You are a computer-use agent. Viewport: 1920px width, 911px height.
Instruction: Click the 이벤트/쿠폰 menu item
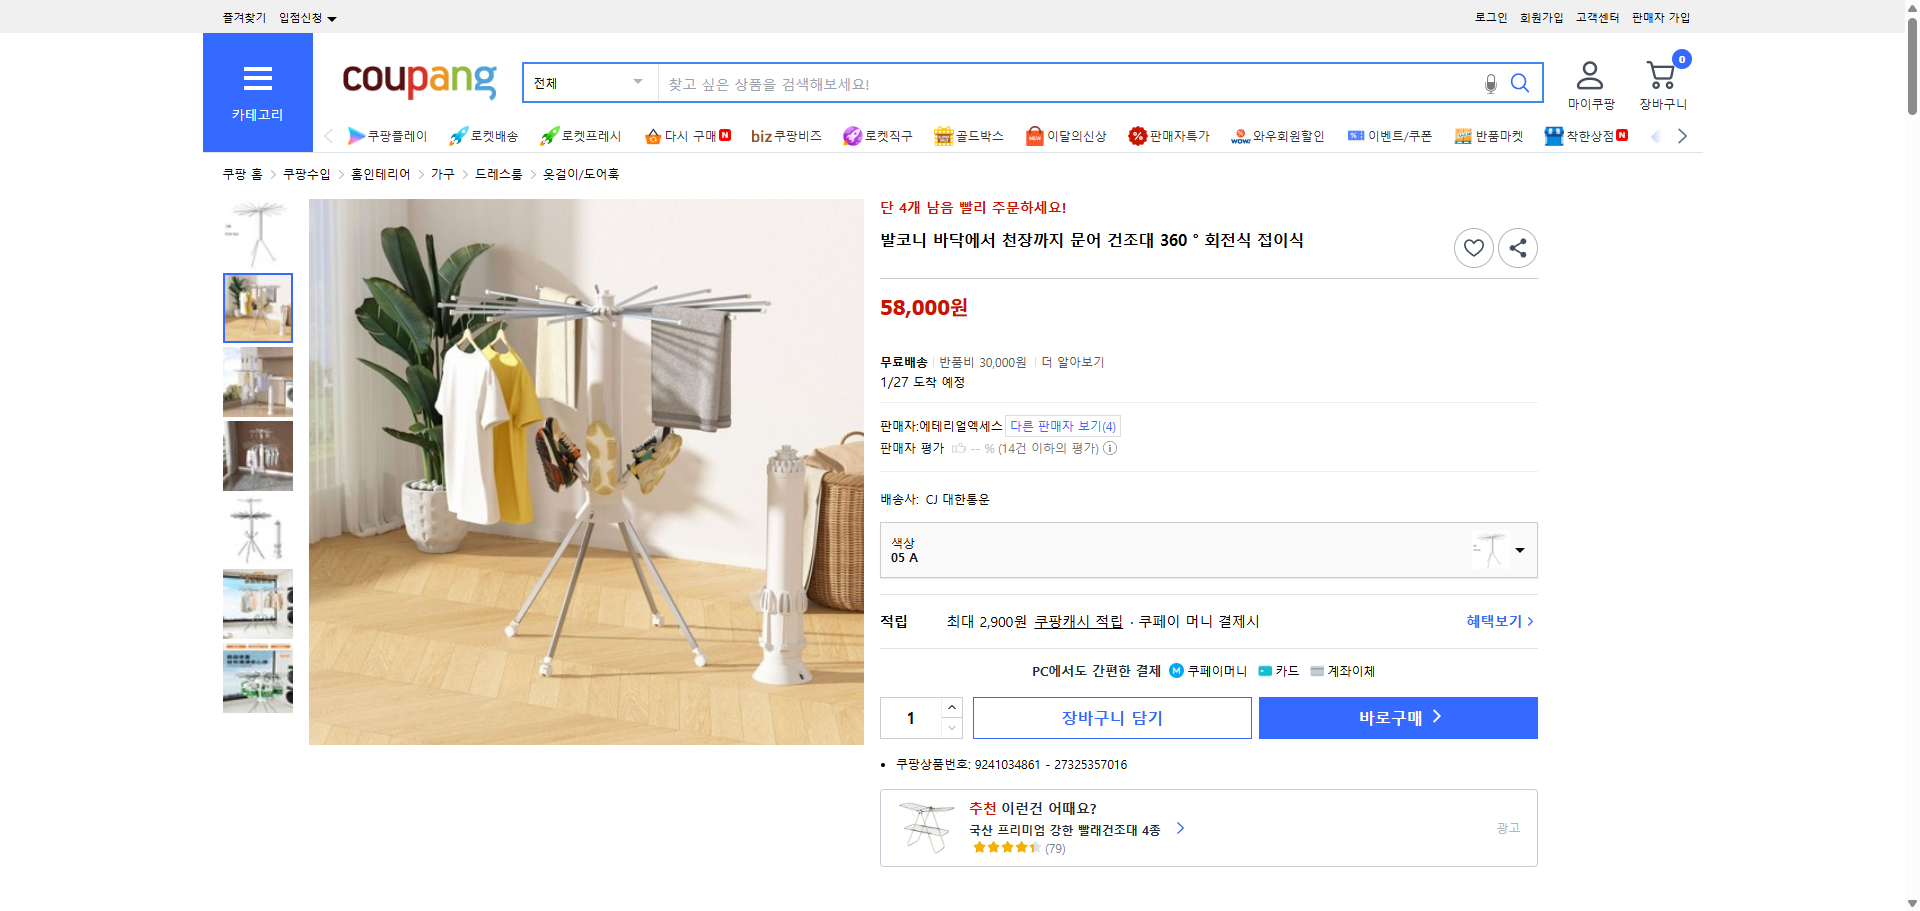pyautogui.click(x=1389, y=135)
